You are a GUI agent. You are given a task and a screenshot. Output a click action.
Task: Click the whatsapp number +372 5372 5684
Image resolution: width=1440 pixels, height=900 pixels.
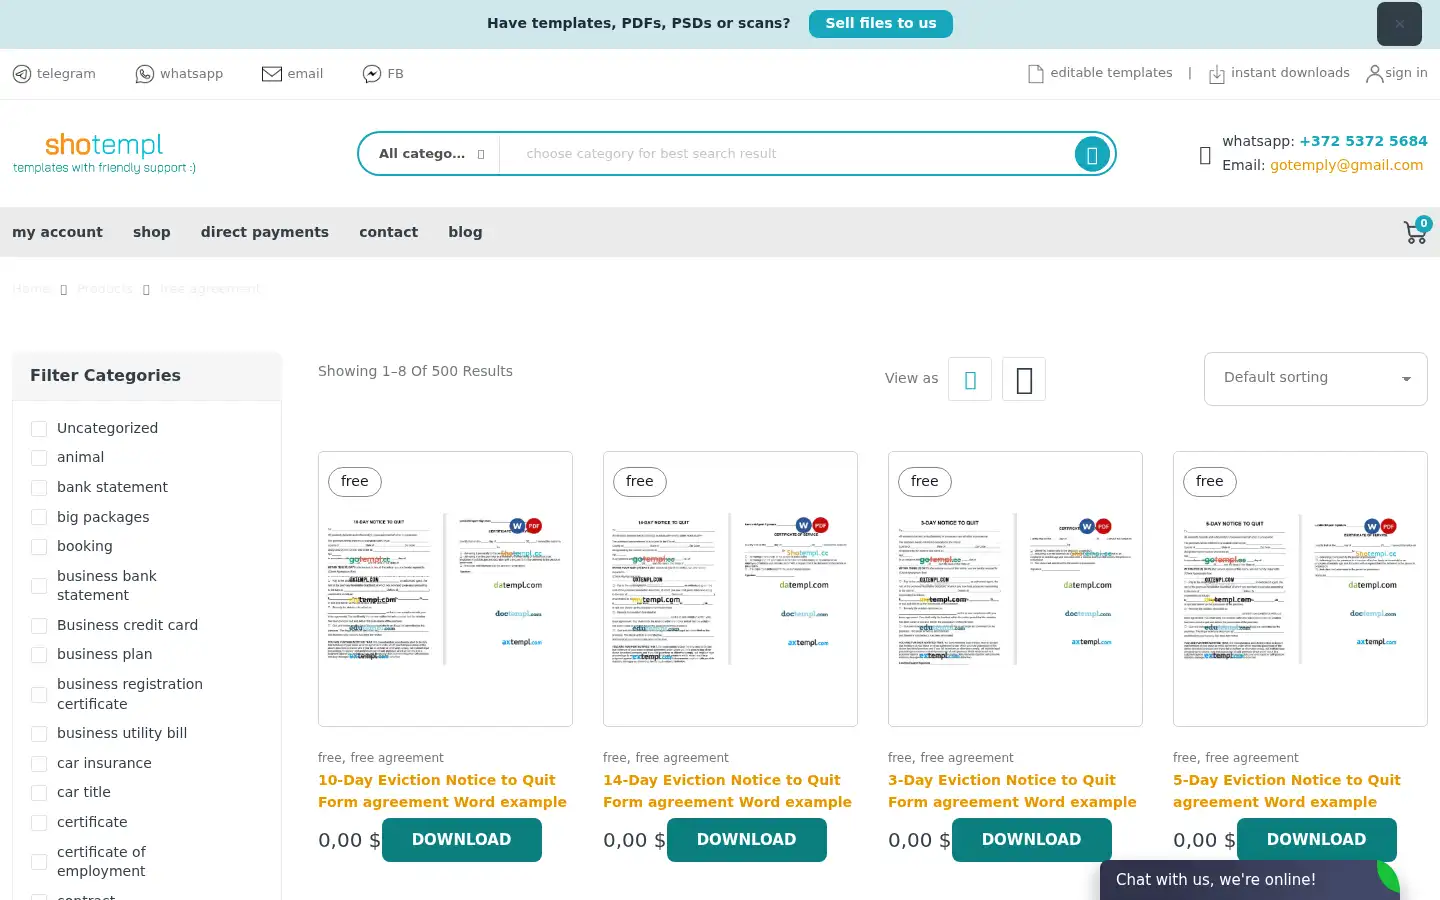pos(1363,141)
